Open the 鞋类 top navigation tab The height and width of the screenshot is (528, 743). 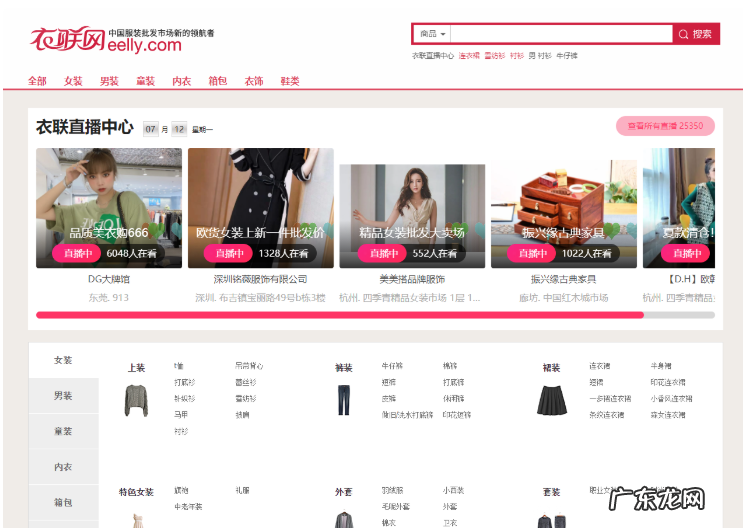click(x=290, y=81)
